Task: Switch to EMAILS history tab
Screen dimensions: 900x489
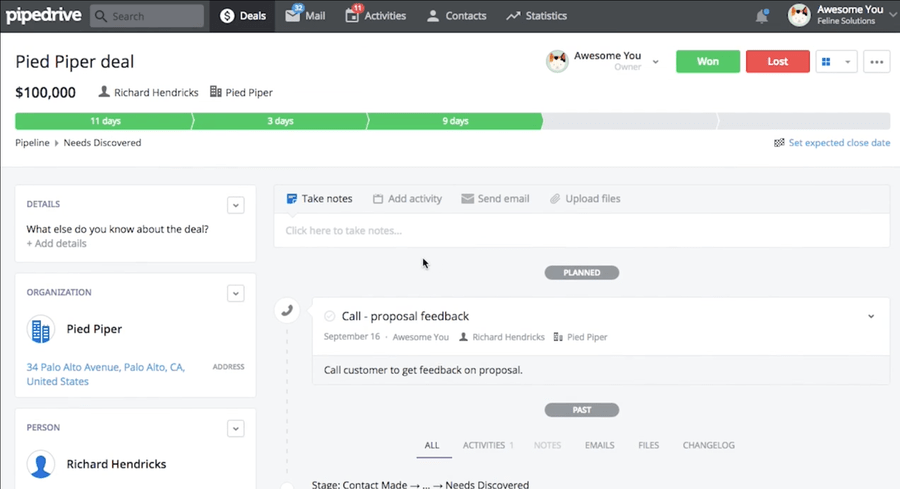Action: (600, 445)
